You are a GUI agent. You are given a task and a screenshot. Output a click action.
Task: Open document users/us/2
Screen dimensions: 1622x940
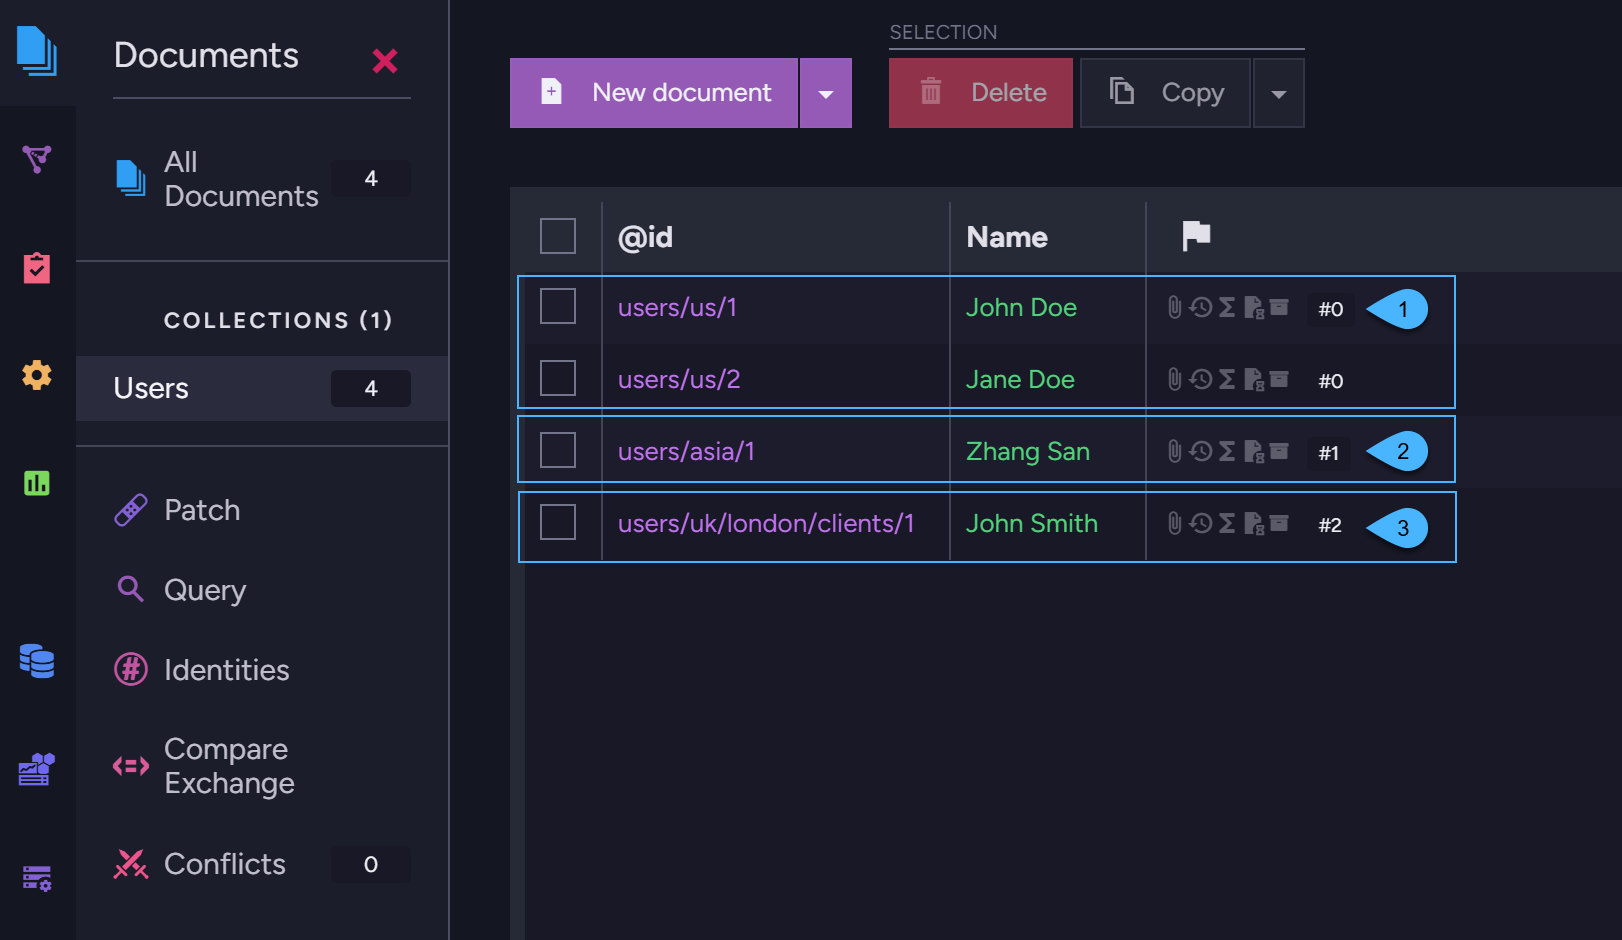pyautogui.click(x=679, y=379)
